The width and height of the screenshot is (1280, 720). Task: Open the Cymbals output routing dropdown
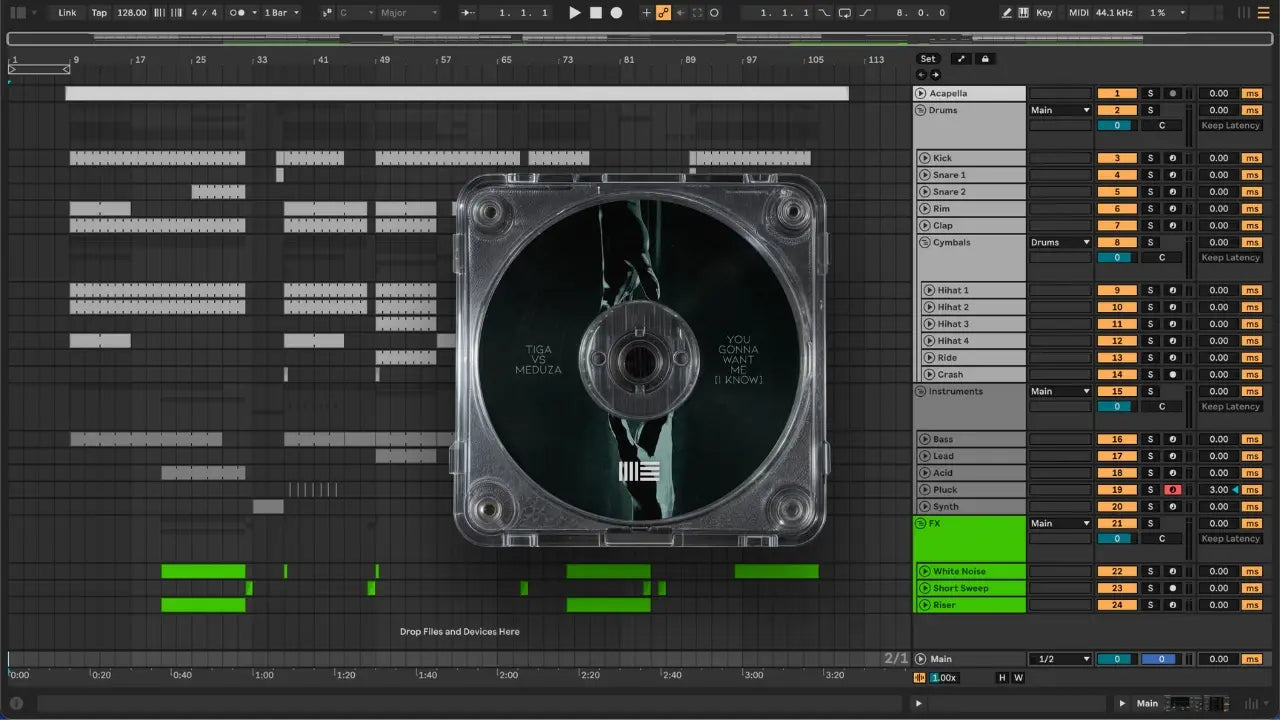point(1060,242)
